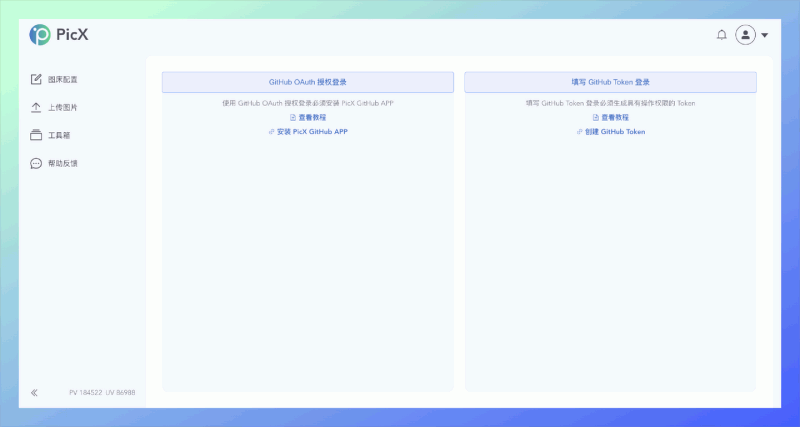Open 查看教程 link under GitHub OAuth
800x427 pixels.
[308, 117]
